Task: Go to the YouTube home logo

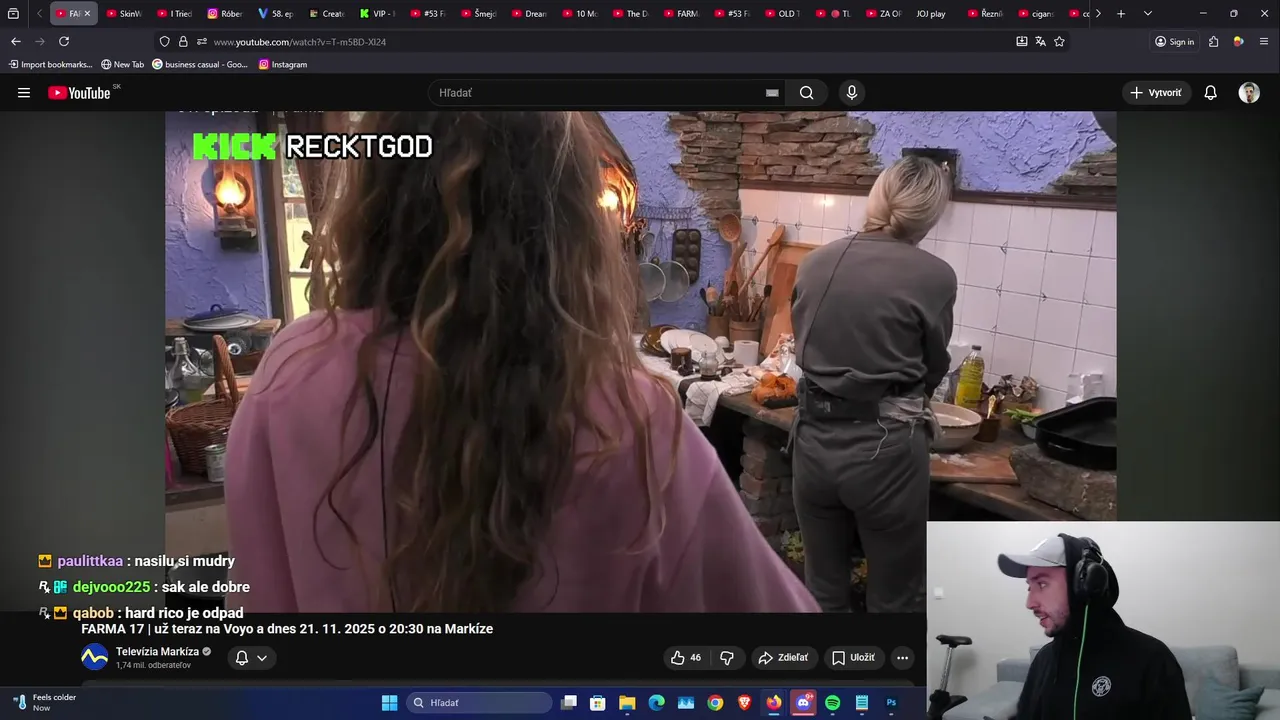Action: click(x=80, y=93)
